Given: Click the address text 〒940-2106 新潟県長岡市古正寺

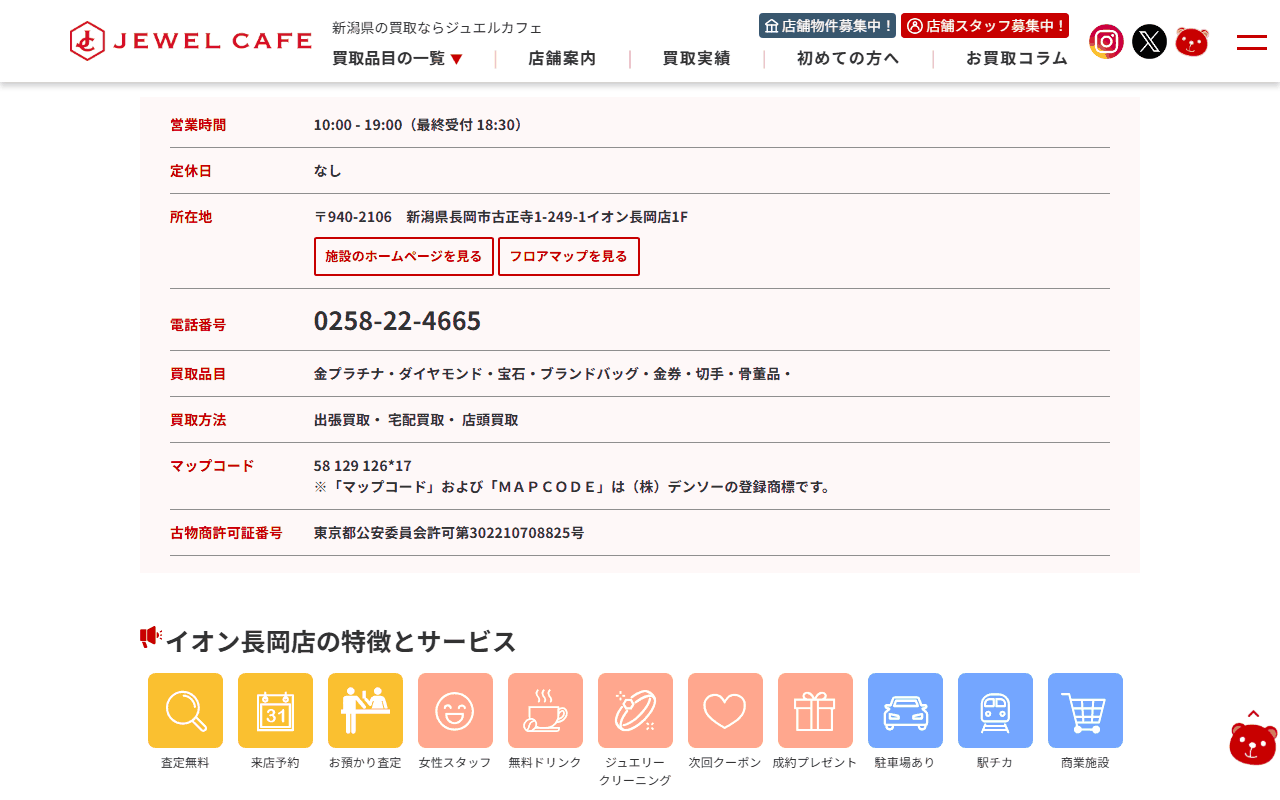Looking at the screenshot, I should [x=501, y=217].
